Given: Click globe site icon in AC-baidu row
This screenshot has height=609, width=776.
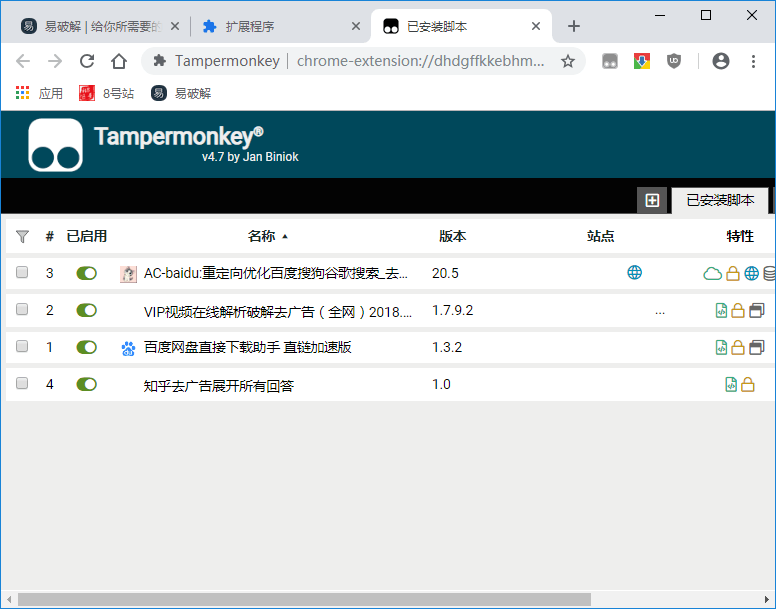Looking at the screenshot, I should tap(634, 272).
